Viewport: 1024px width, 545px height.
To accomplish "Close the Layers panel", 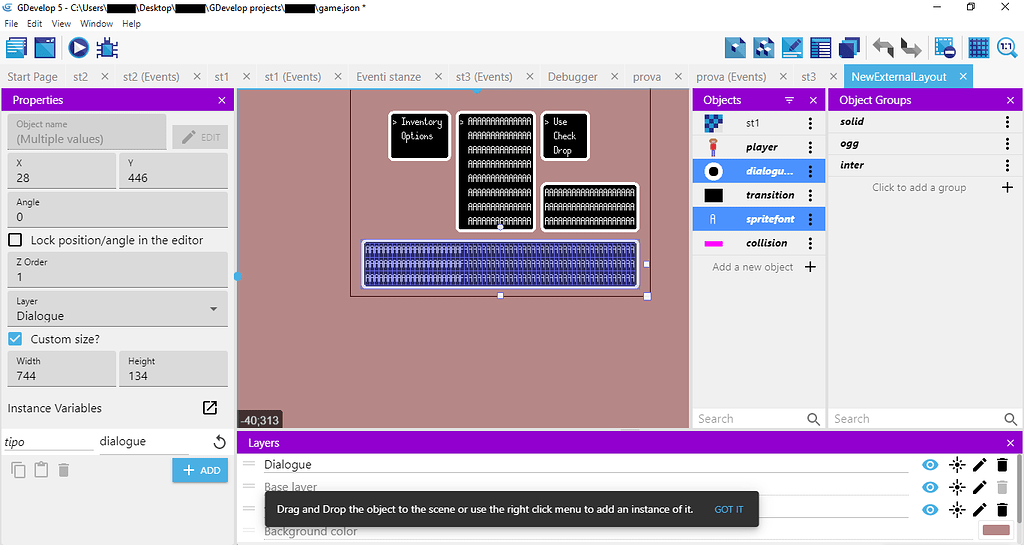I will [x=1010, y=443].
